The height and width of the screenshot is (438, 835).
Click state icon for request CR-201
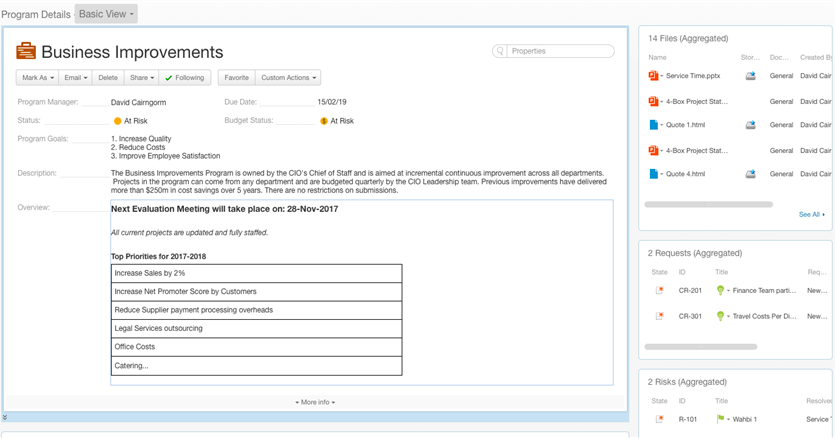(660, 290)
